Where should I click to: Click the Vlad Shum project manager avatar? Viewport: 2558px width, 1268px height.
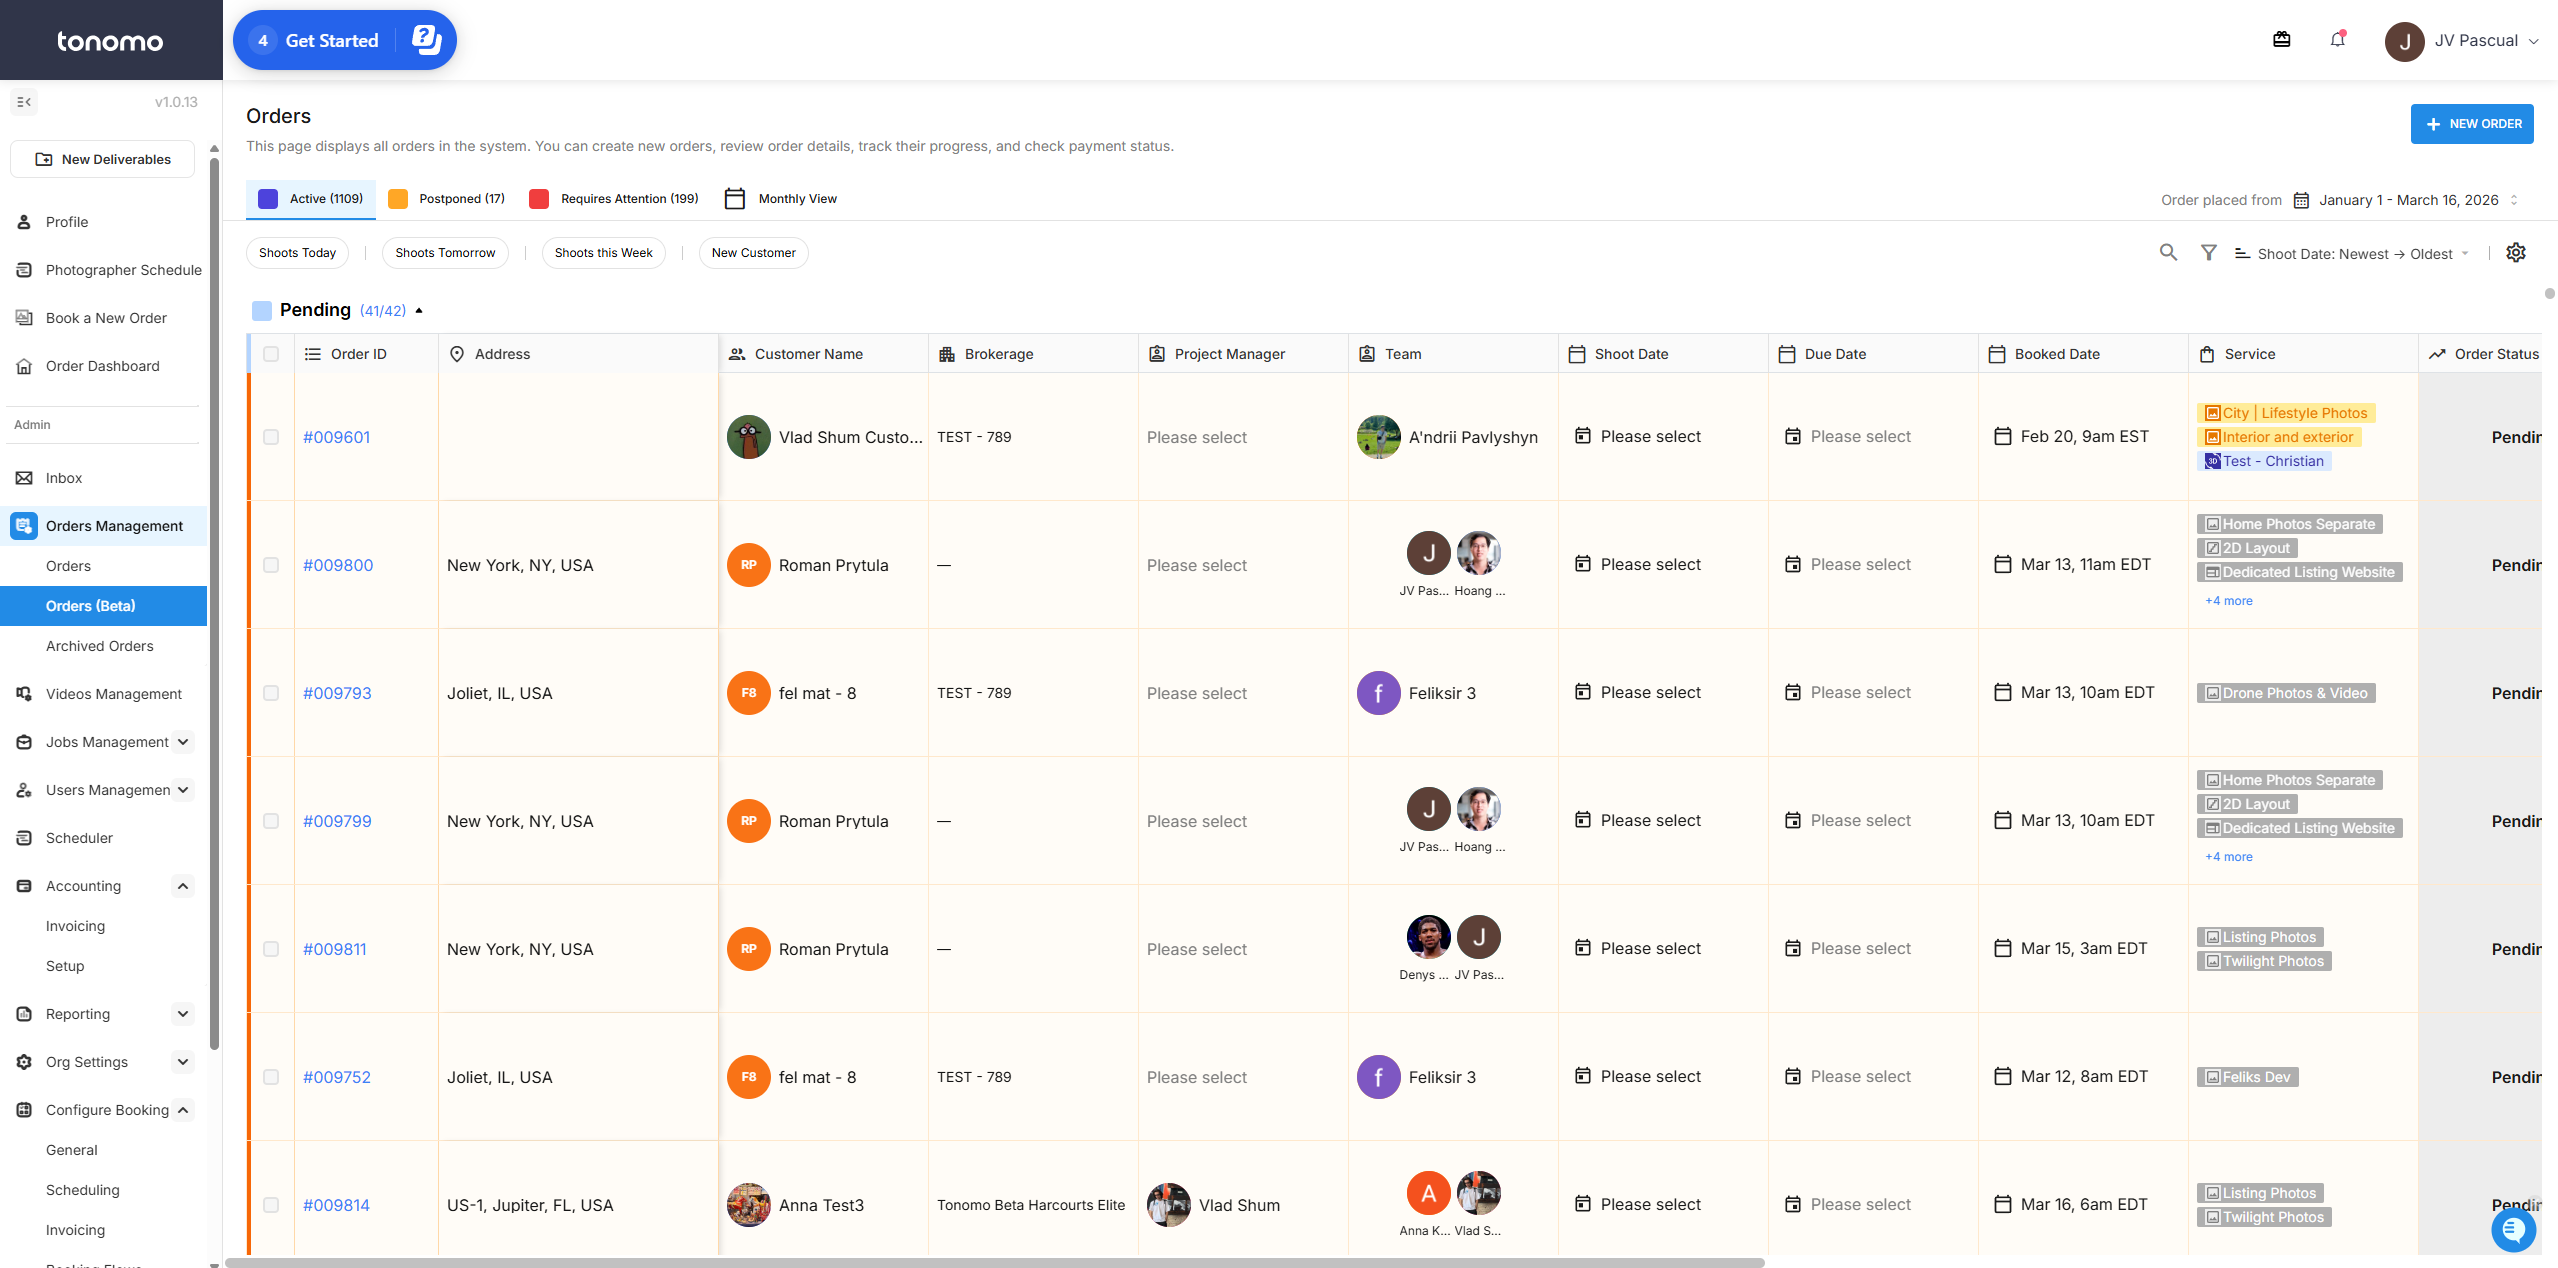click(1169, 1205)
